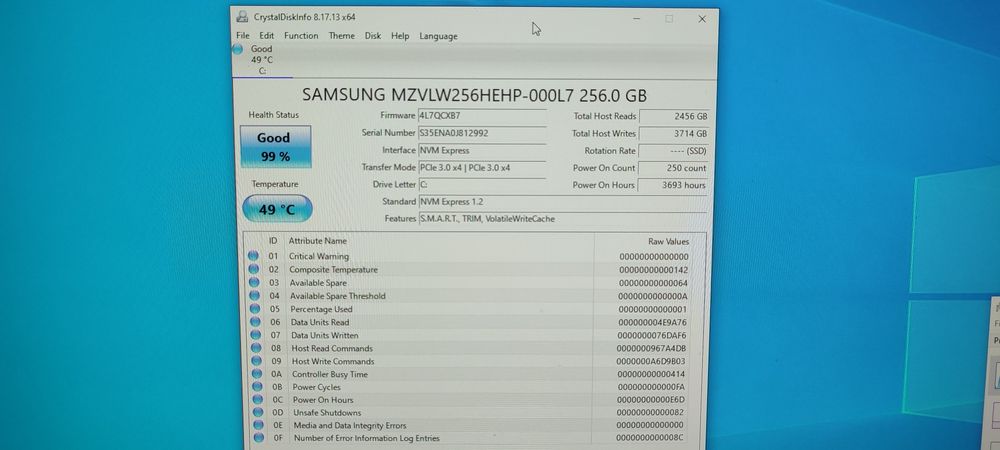Click the Drive Letter field C:
The height and width of the screenshot is (450, 1000).
(x=482, y=184)
